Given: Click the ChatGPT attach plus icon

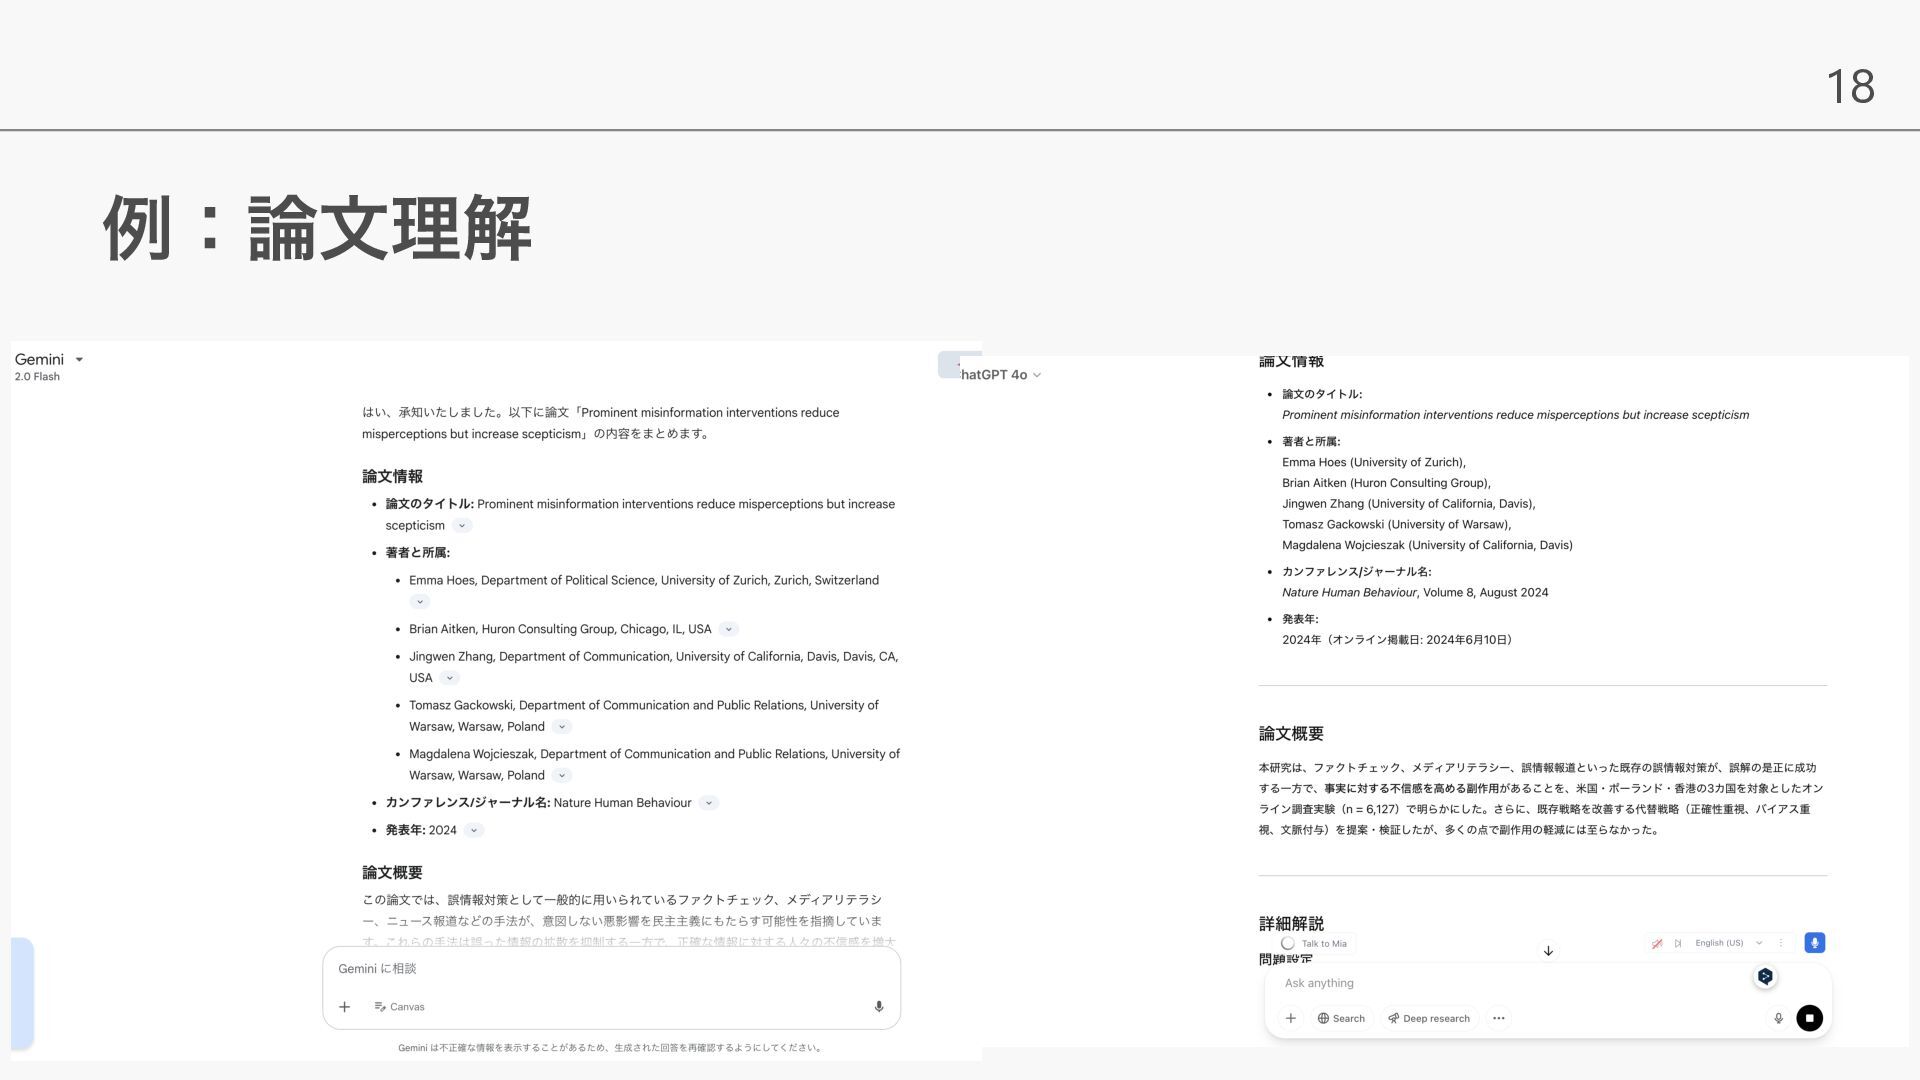Looking at the screenshot, I should pyautogui.click(x=1291, y=1018).
